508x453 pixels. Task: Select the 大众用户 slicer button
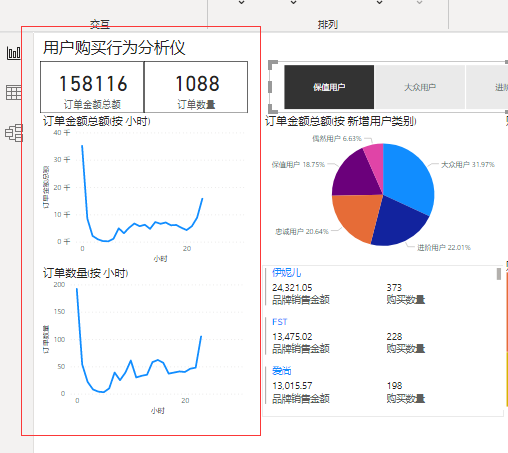(x=420, y=87)
